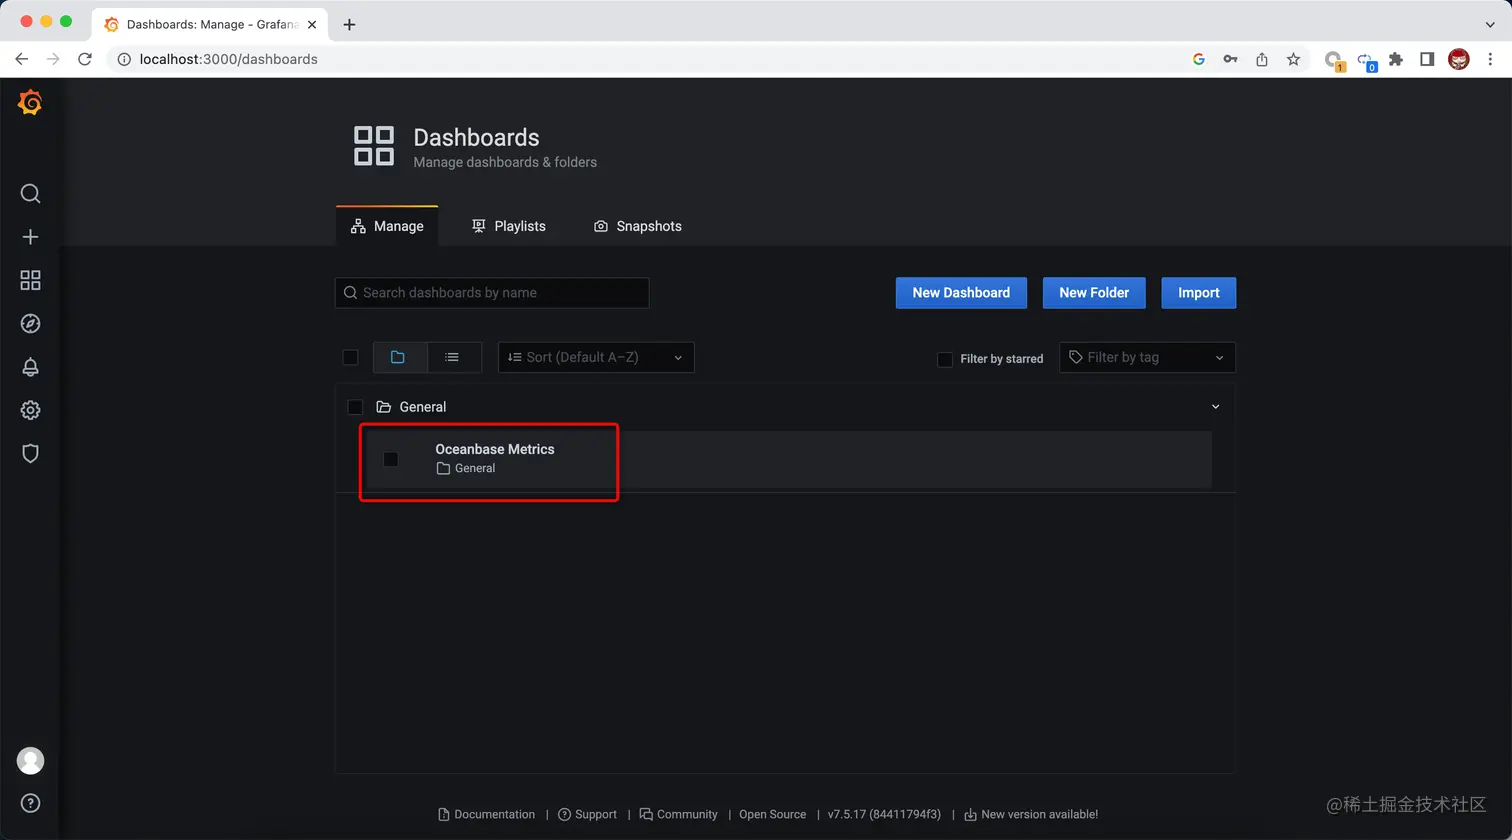Open the Alerting bell icon
Image resolution: width=1512 pixels, height=840 pixels.
pos(30,367)
